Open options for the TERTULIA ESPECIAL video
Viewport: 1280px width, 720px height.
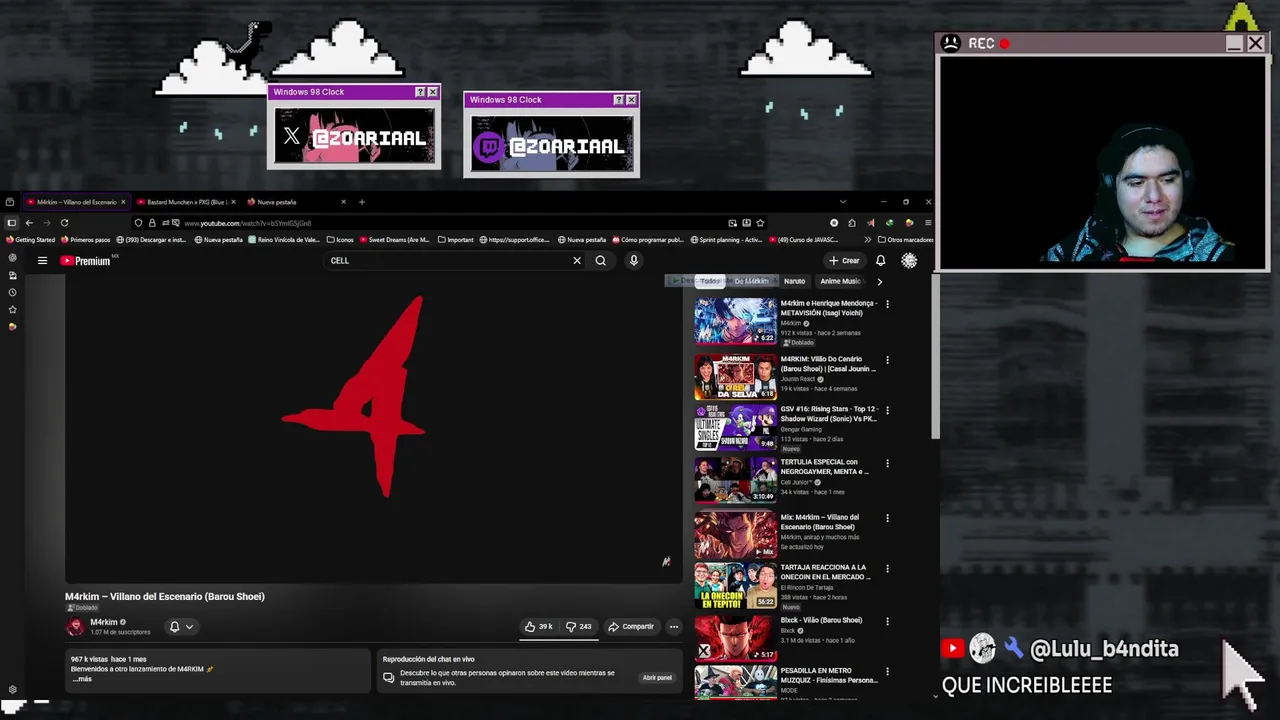887,463
